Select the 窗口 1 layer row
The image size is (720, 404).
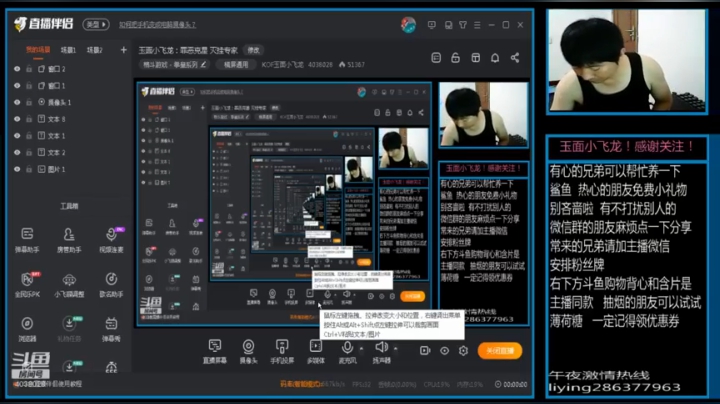tap(71, 85)
